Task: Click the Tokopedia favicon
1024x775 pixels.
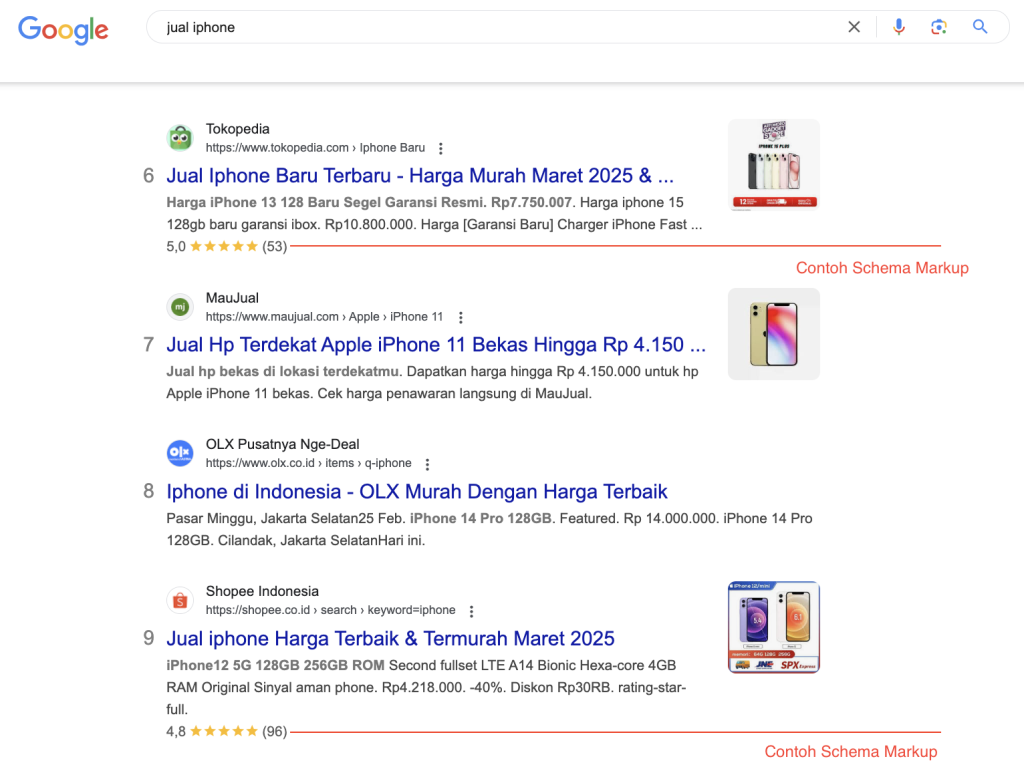Action: (180, 138)
